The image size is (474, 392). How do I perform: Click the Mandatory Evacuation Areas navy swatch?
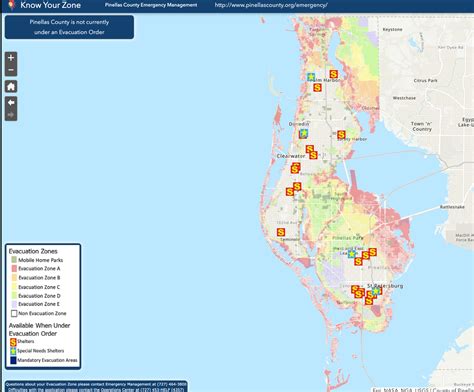[13, 360]
